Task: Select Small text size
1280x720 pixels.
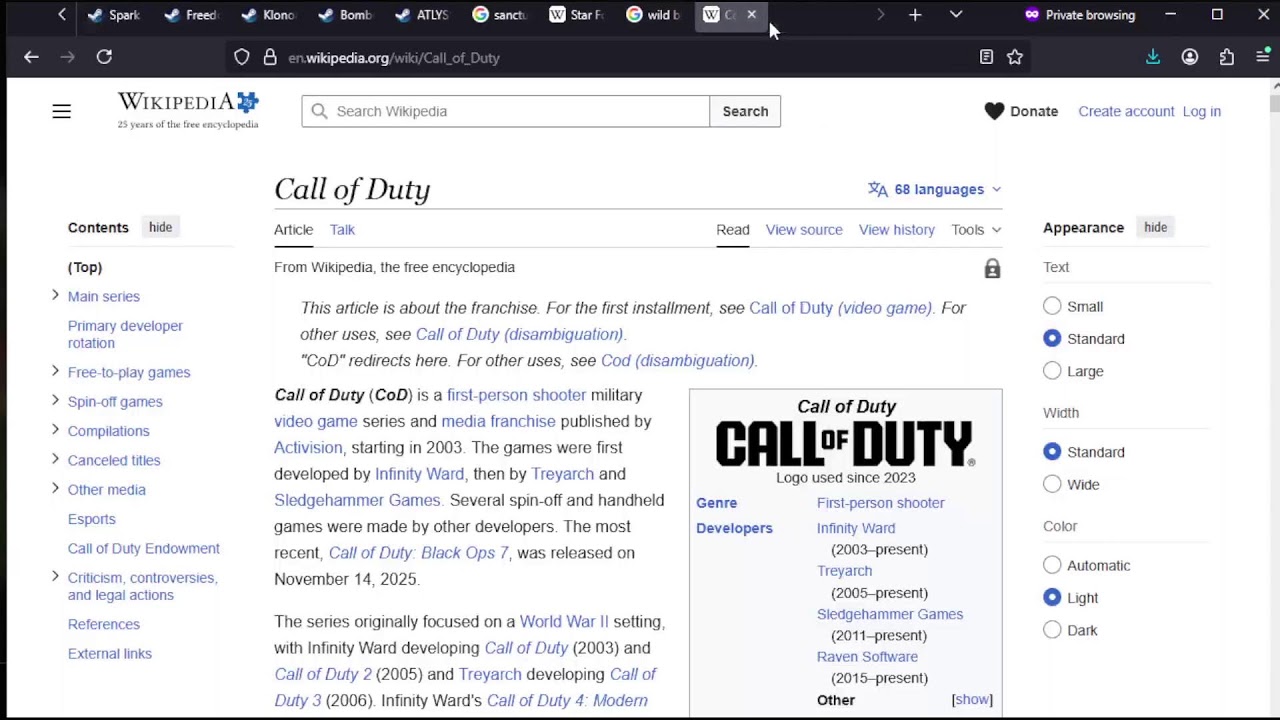Action: point(1052,306)
